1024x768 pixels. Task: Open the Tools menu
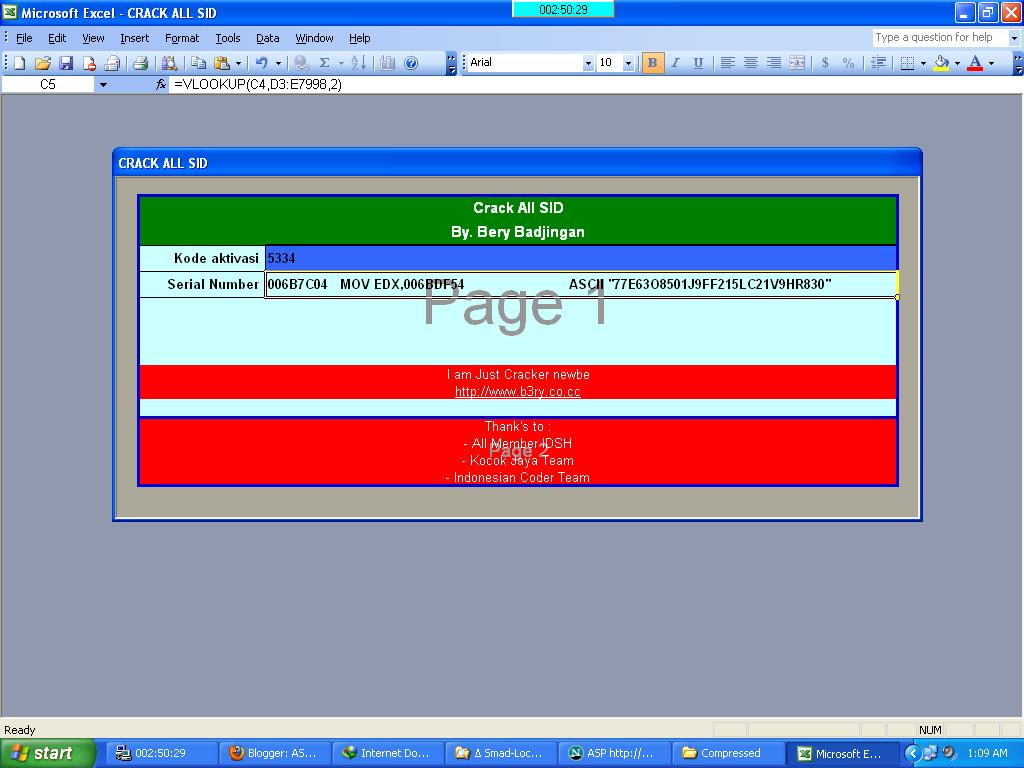[x=228, y=38]
